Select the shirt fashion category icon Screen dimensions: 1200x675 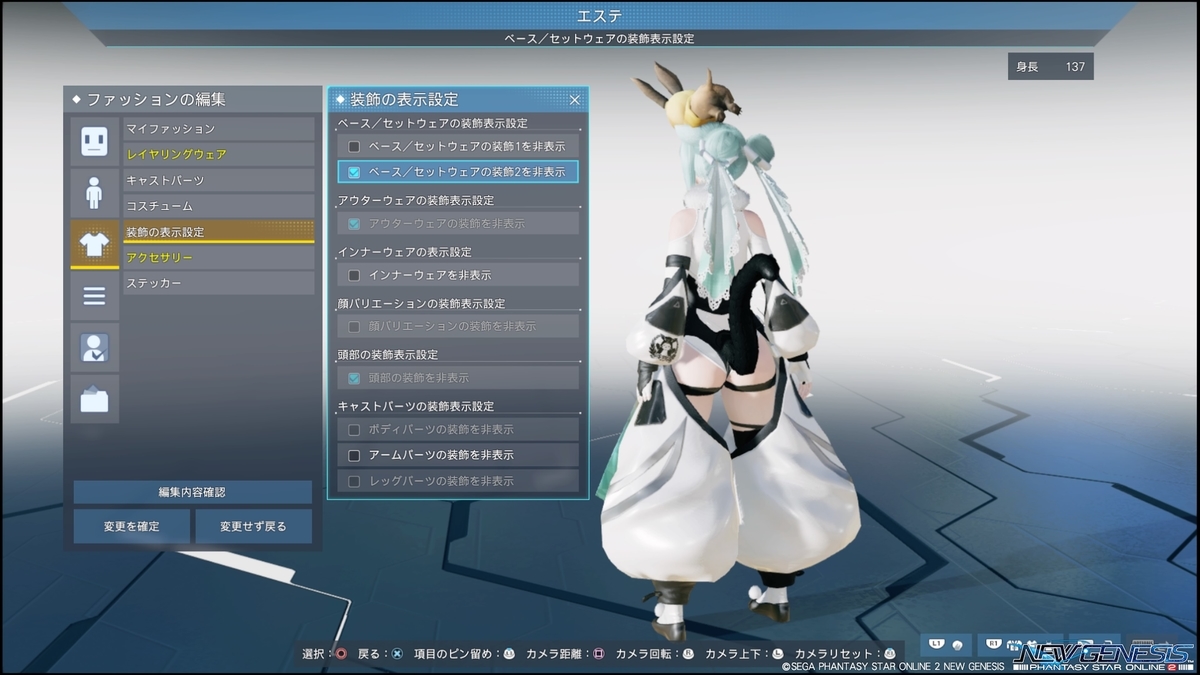(x=94, y=244)
